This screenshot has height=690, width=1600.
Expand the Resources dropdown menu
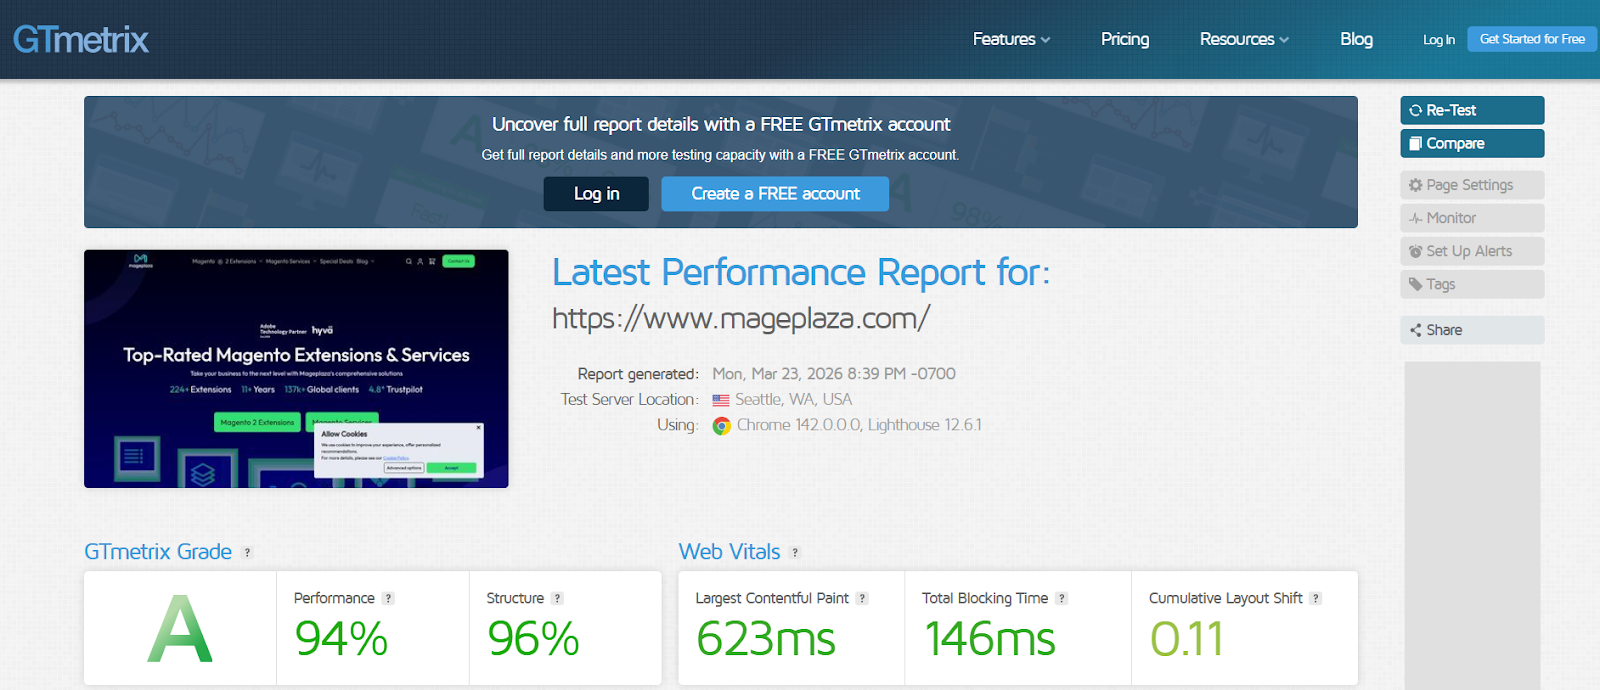[x=1244, y=39]
